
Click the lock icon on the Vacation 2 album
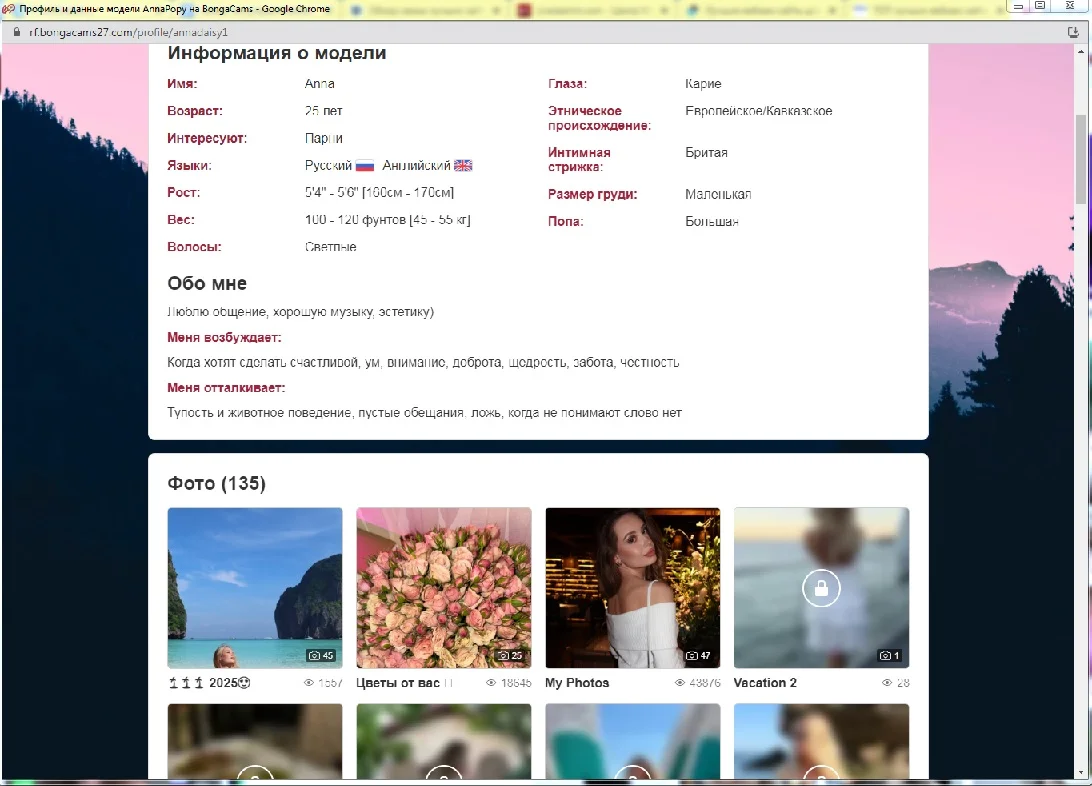[821, 588]
